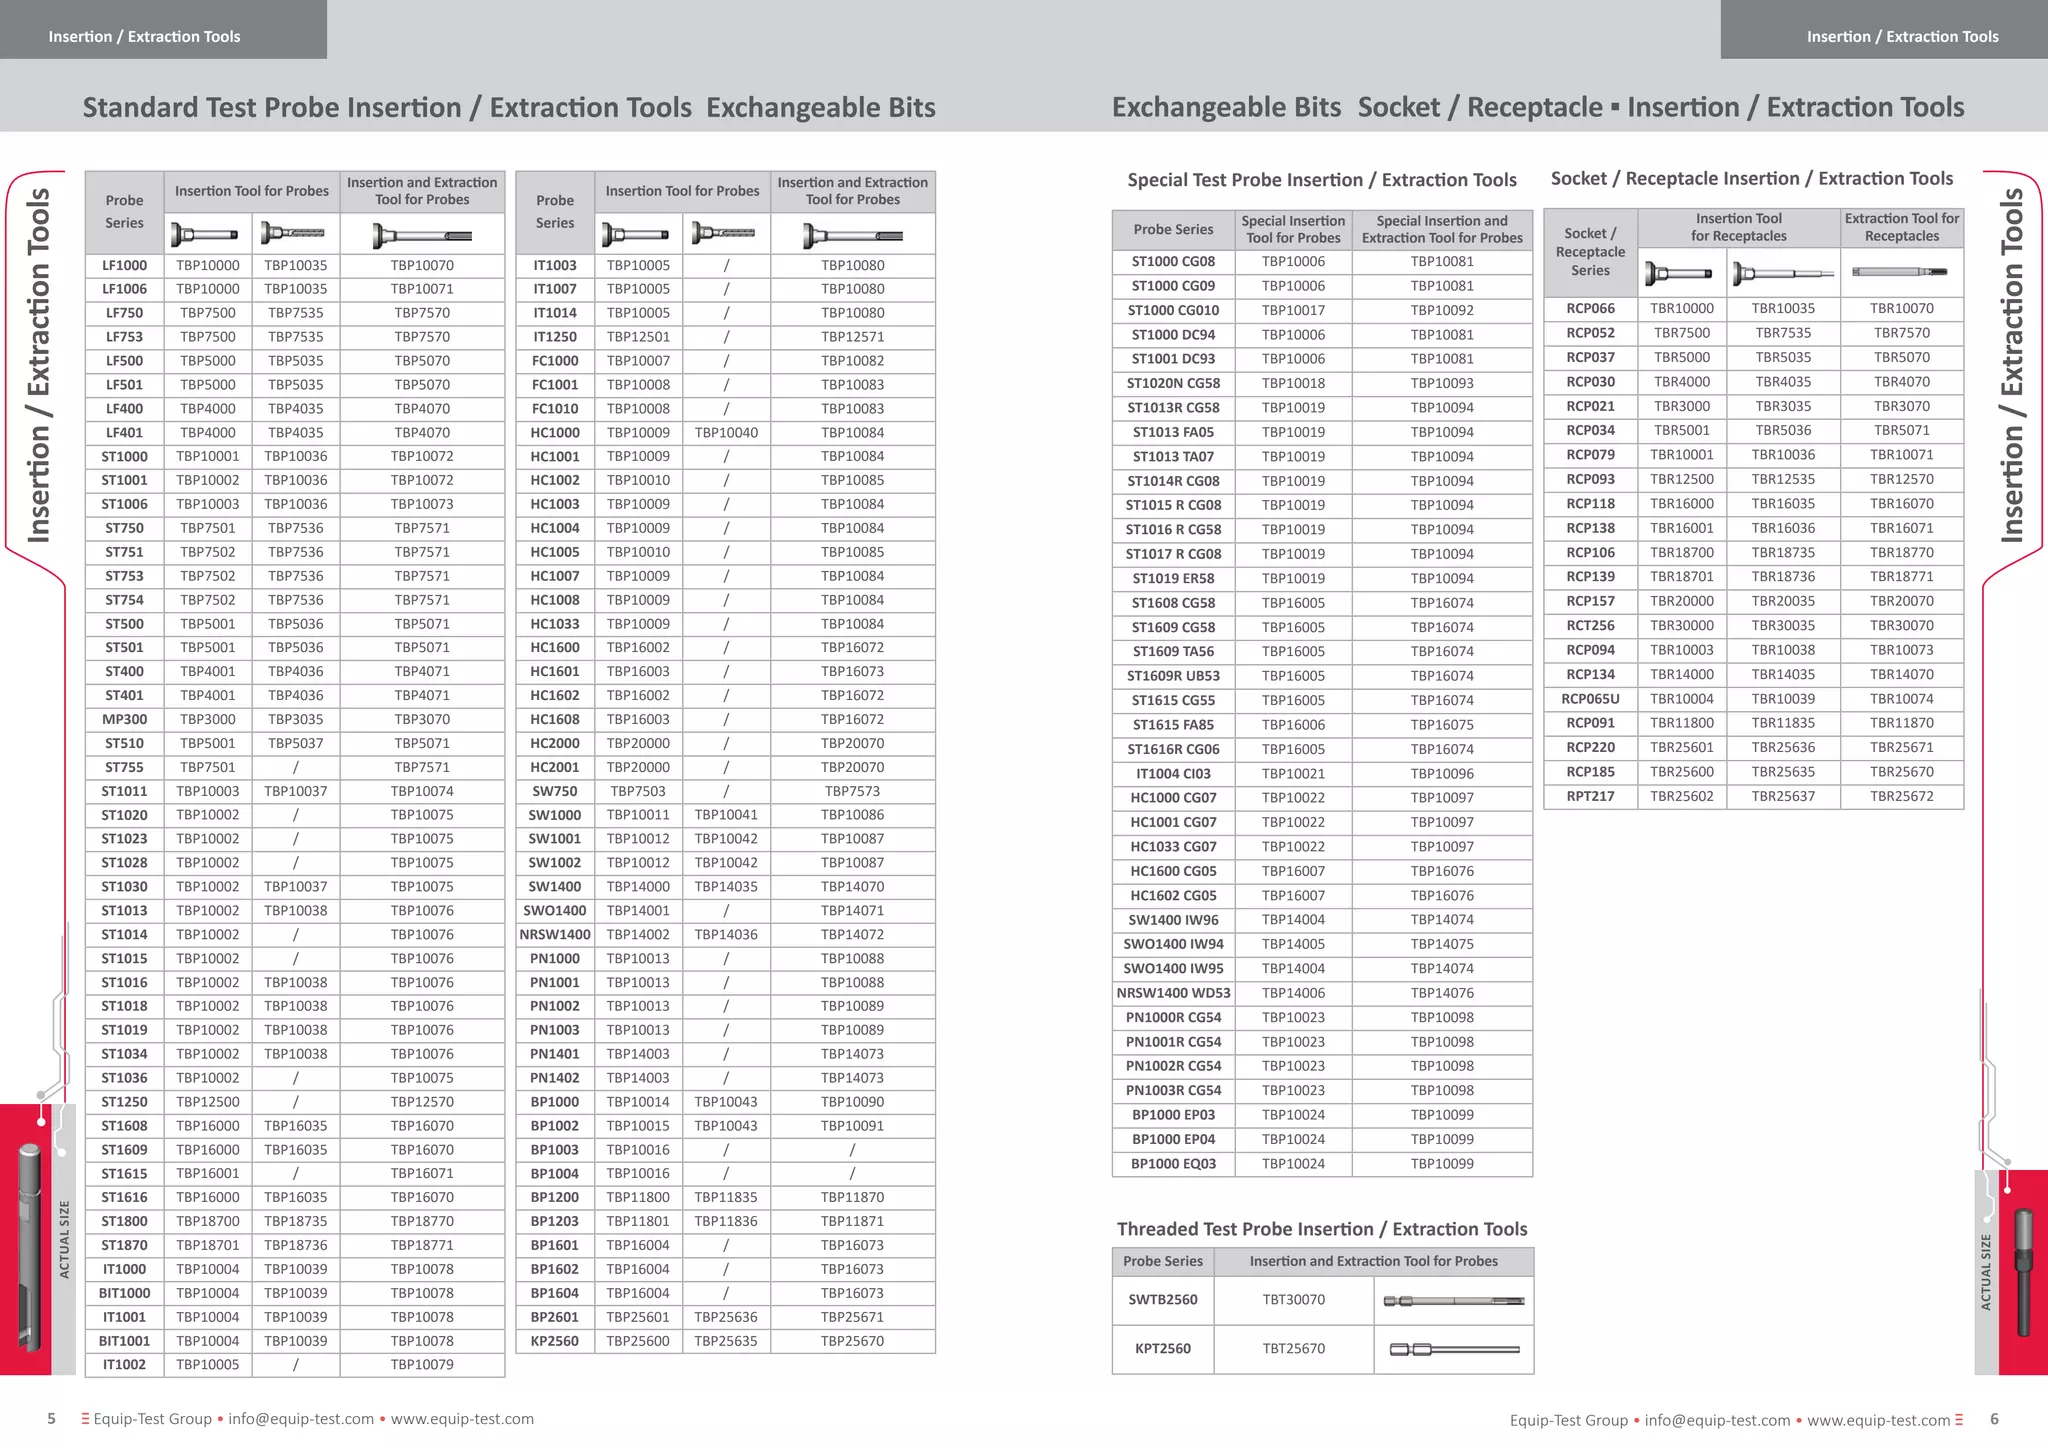This screenshot has height=1448, width=2048.
Task: Click the 'IT1004 CI03' probe series cell
Action: pos(1174,773)
